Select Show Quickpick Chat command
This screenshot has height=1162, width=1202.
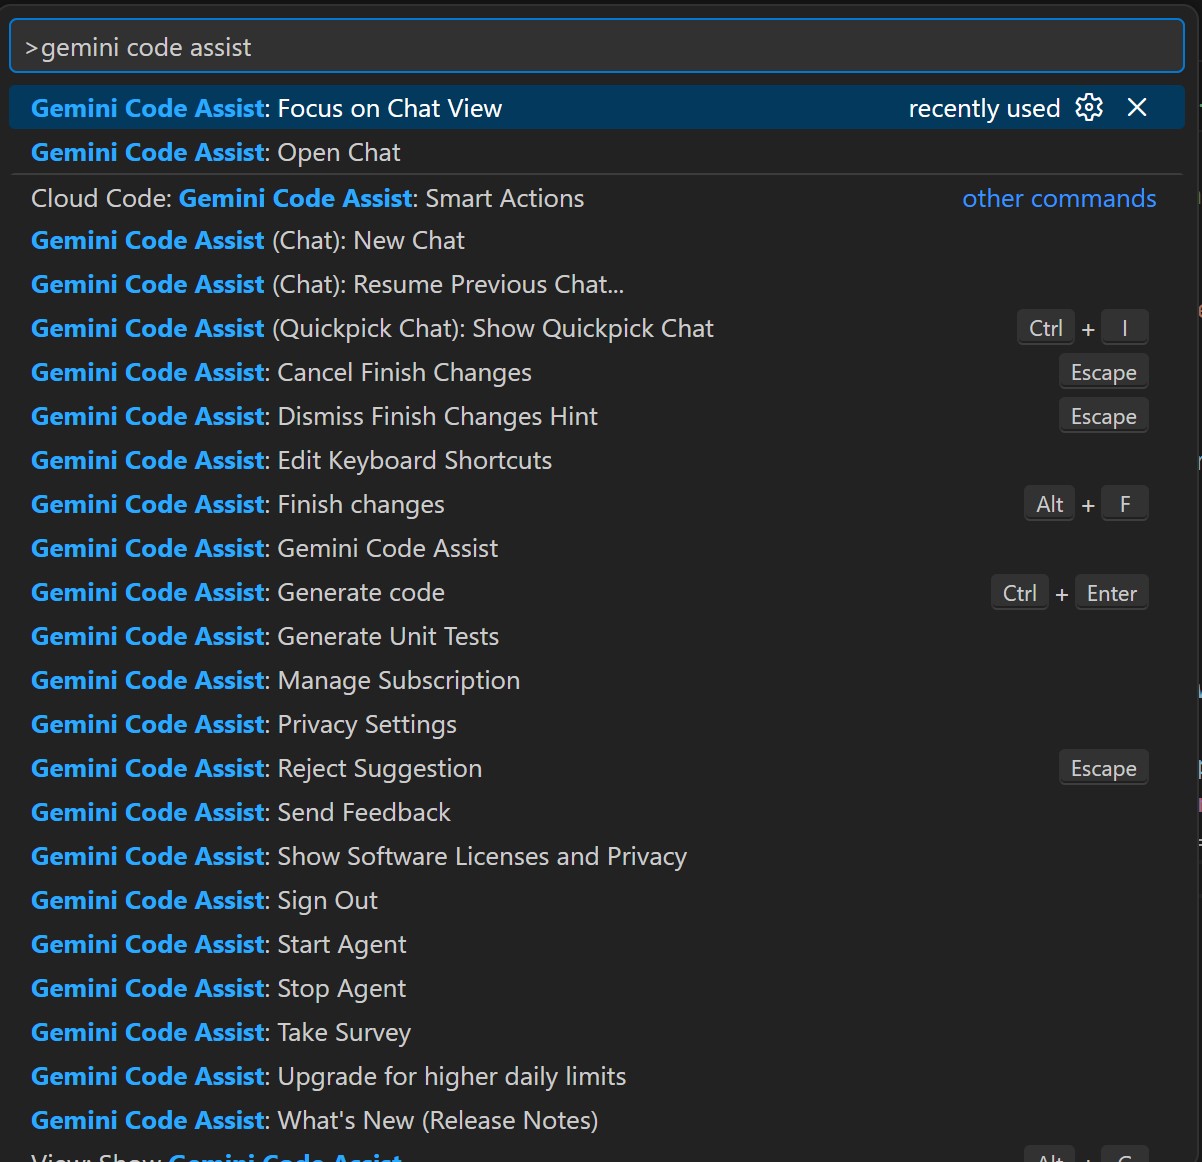point(597,328)
